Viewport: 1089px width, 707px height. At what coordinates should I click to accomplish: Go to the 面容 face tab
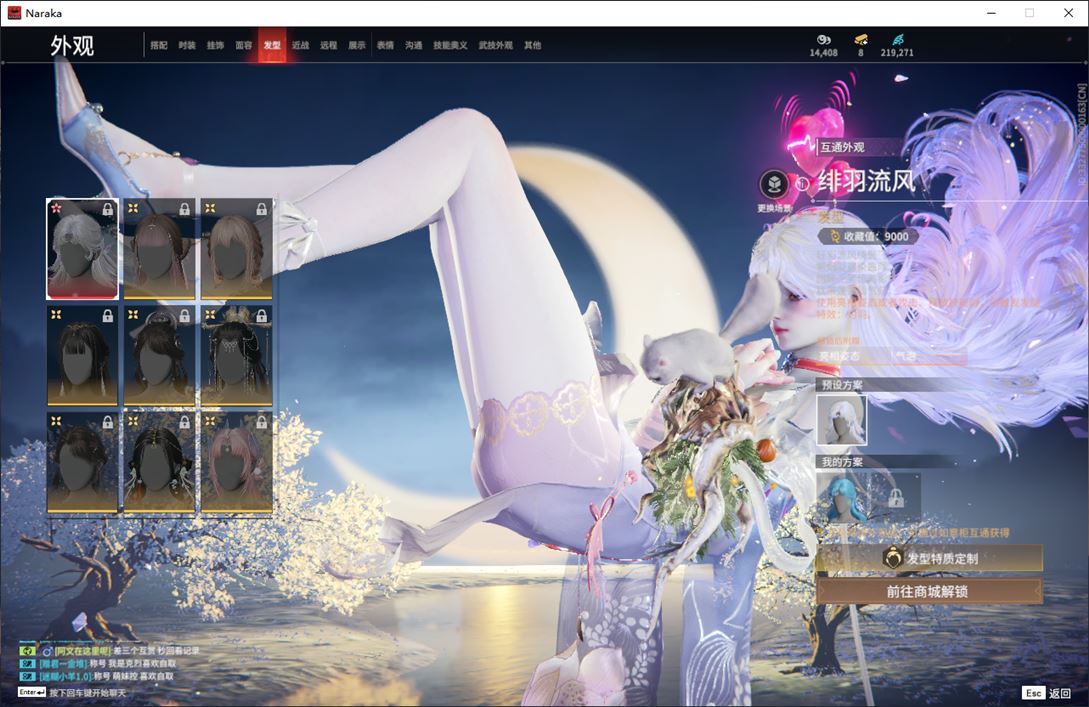244,45
